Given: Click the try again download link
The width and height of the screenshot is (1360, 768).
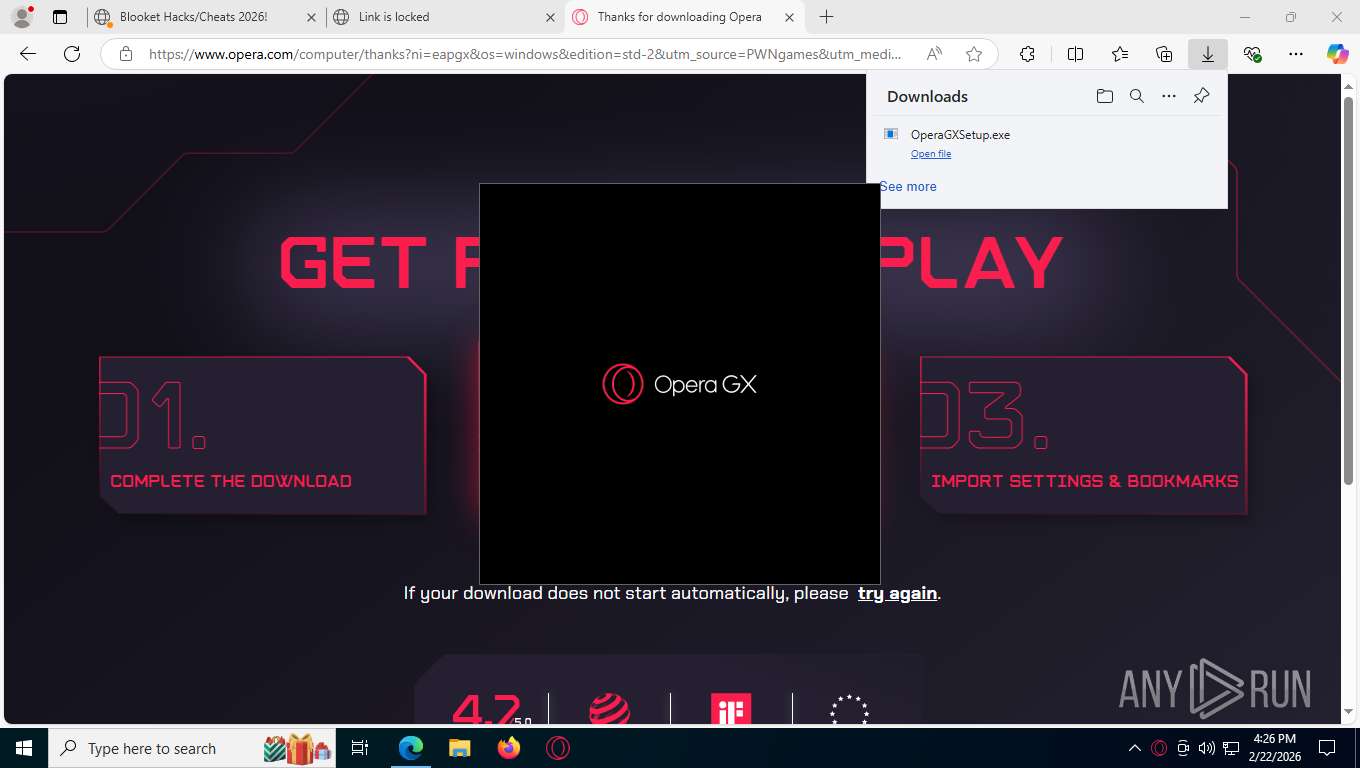Looking at the screenshot, I should (x=897, y=593).
